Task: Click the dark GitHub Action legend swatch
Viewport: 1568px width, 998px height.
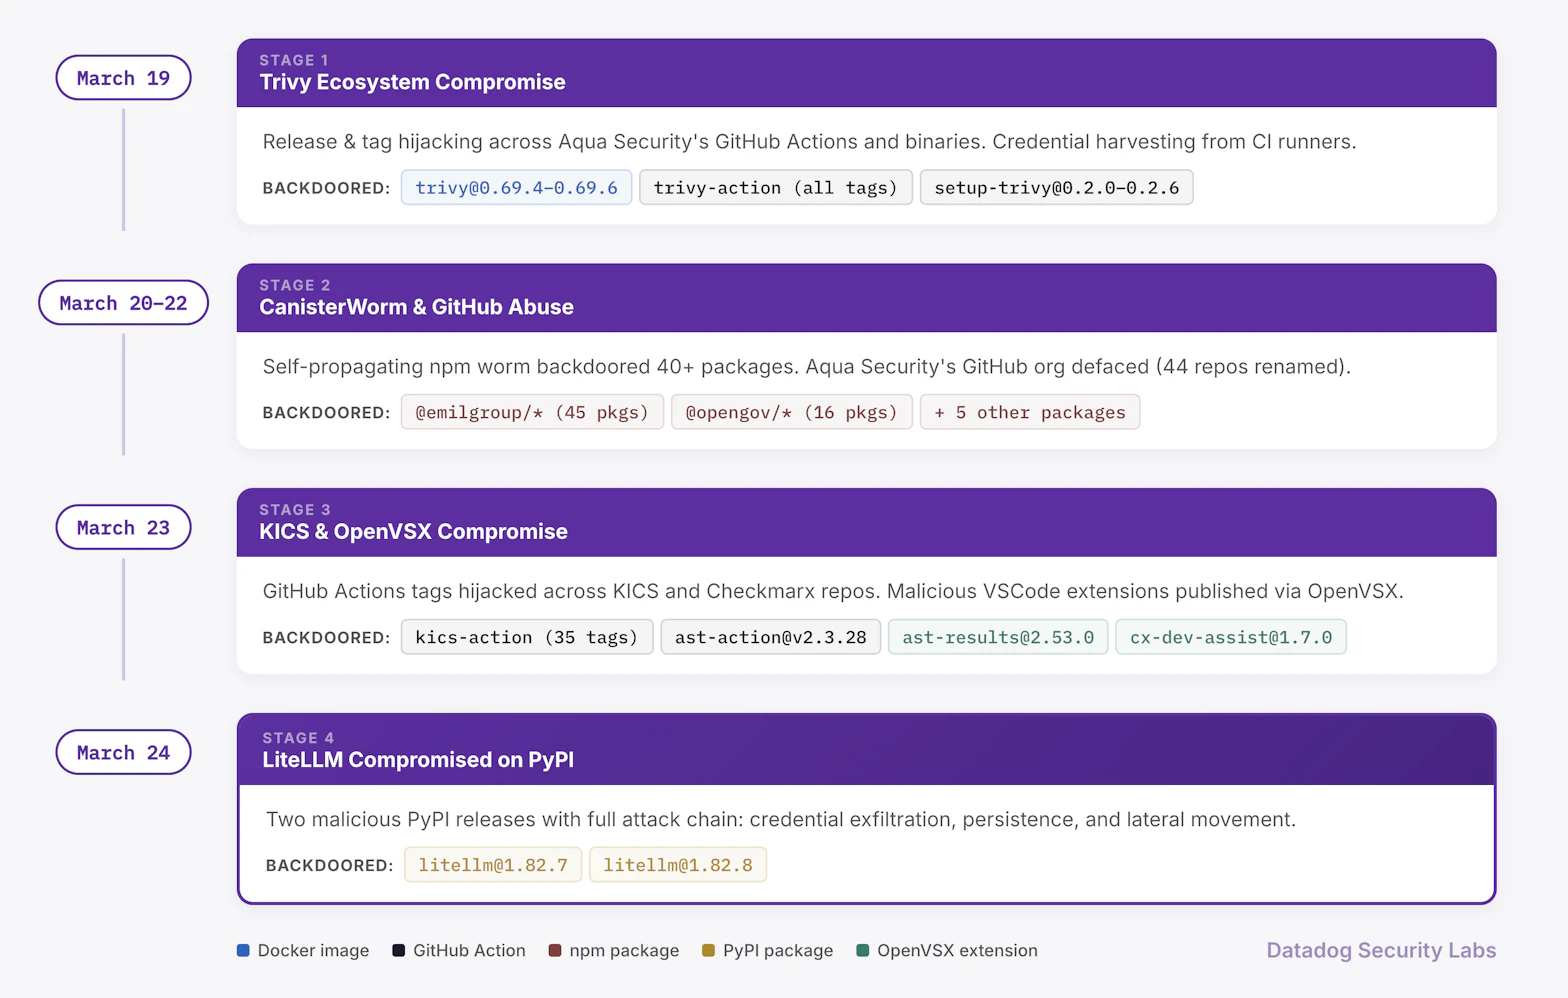Action: pyautogui.click(x=399, y=950)
